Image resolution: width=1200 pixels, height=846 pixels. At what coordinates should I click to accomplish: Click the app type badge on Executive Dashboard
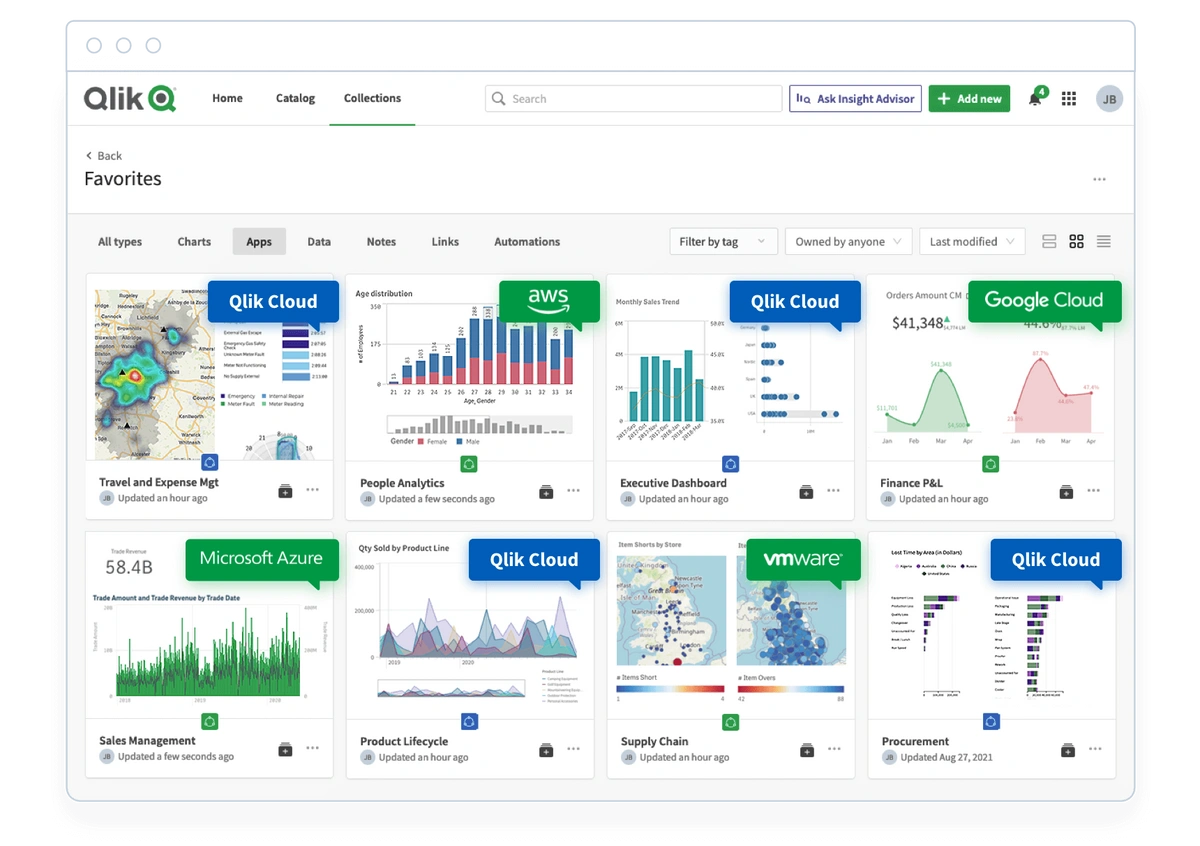tap(730, 464)
